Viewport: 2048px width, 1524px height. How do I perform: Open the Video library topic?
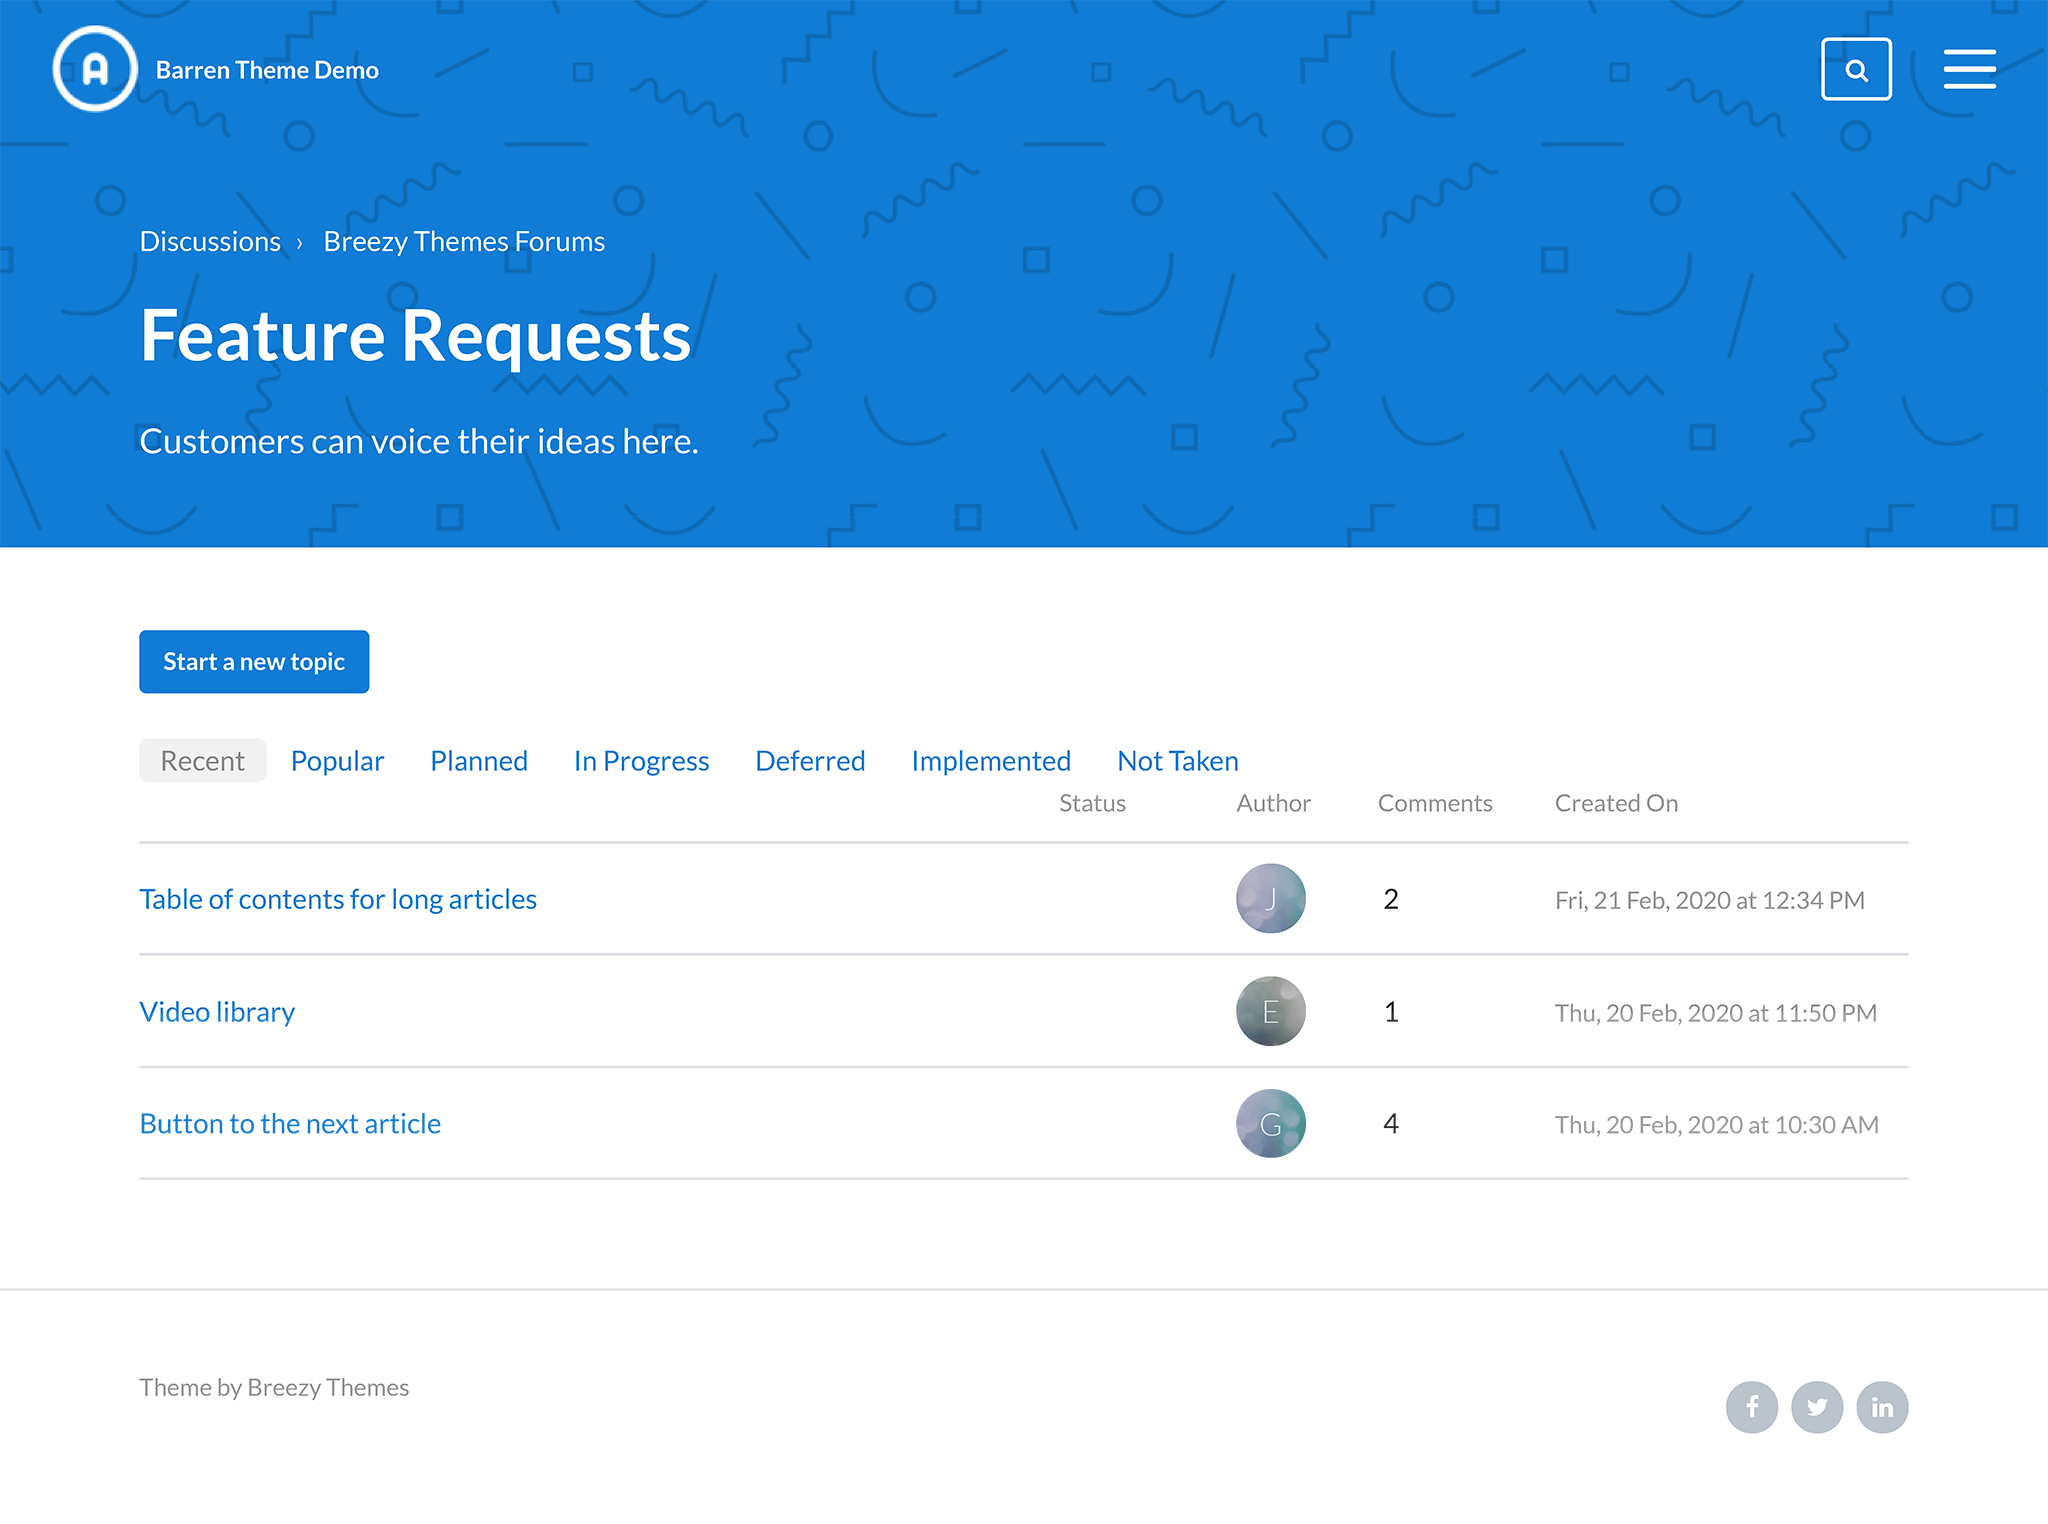[217, 1012]
